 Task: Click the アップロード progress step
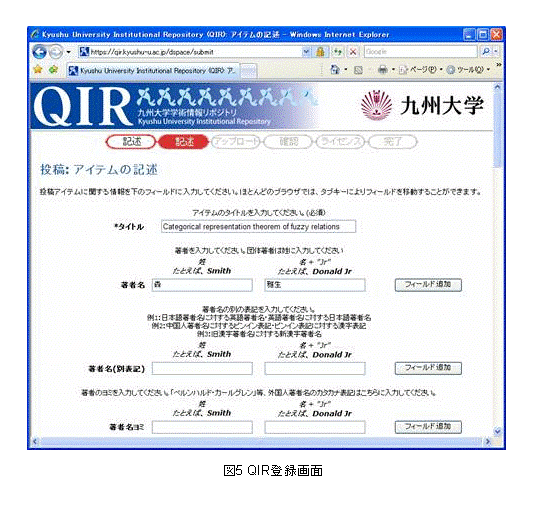(x=235, y=142)
